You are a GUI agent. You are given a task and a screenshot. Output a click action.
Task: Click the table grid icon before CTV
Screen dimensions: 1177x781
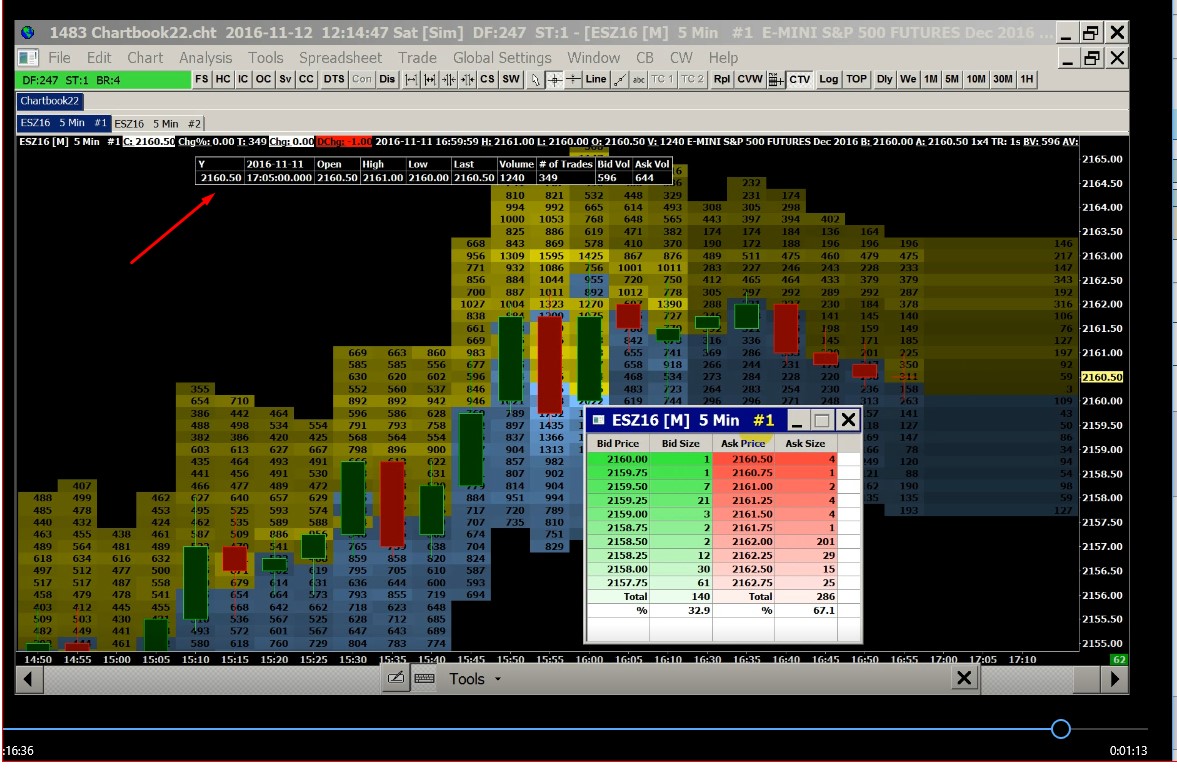tap(776, 80)
